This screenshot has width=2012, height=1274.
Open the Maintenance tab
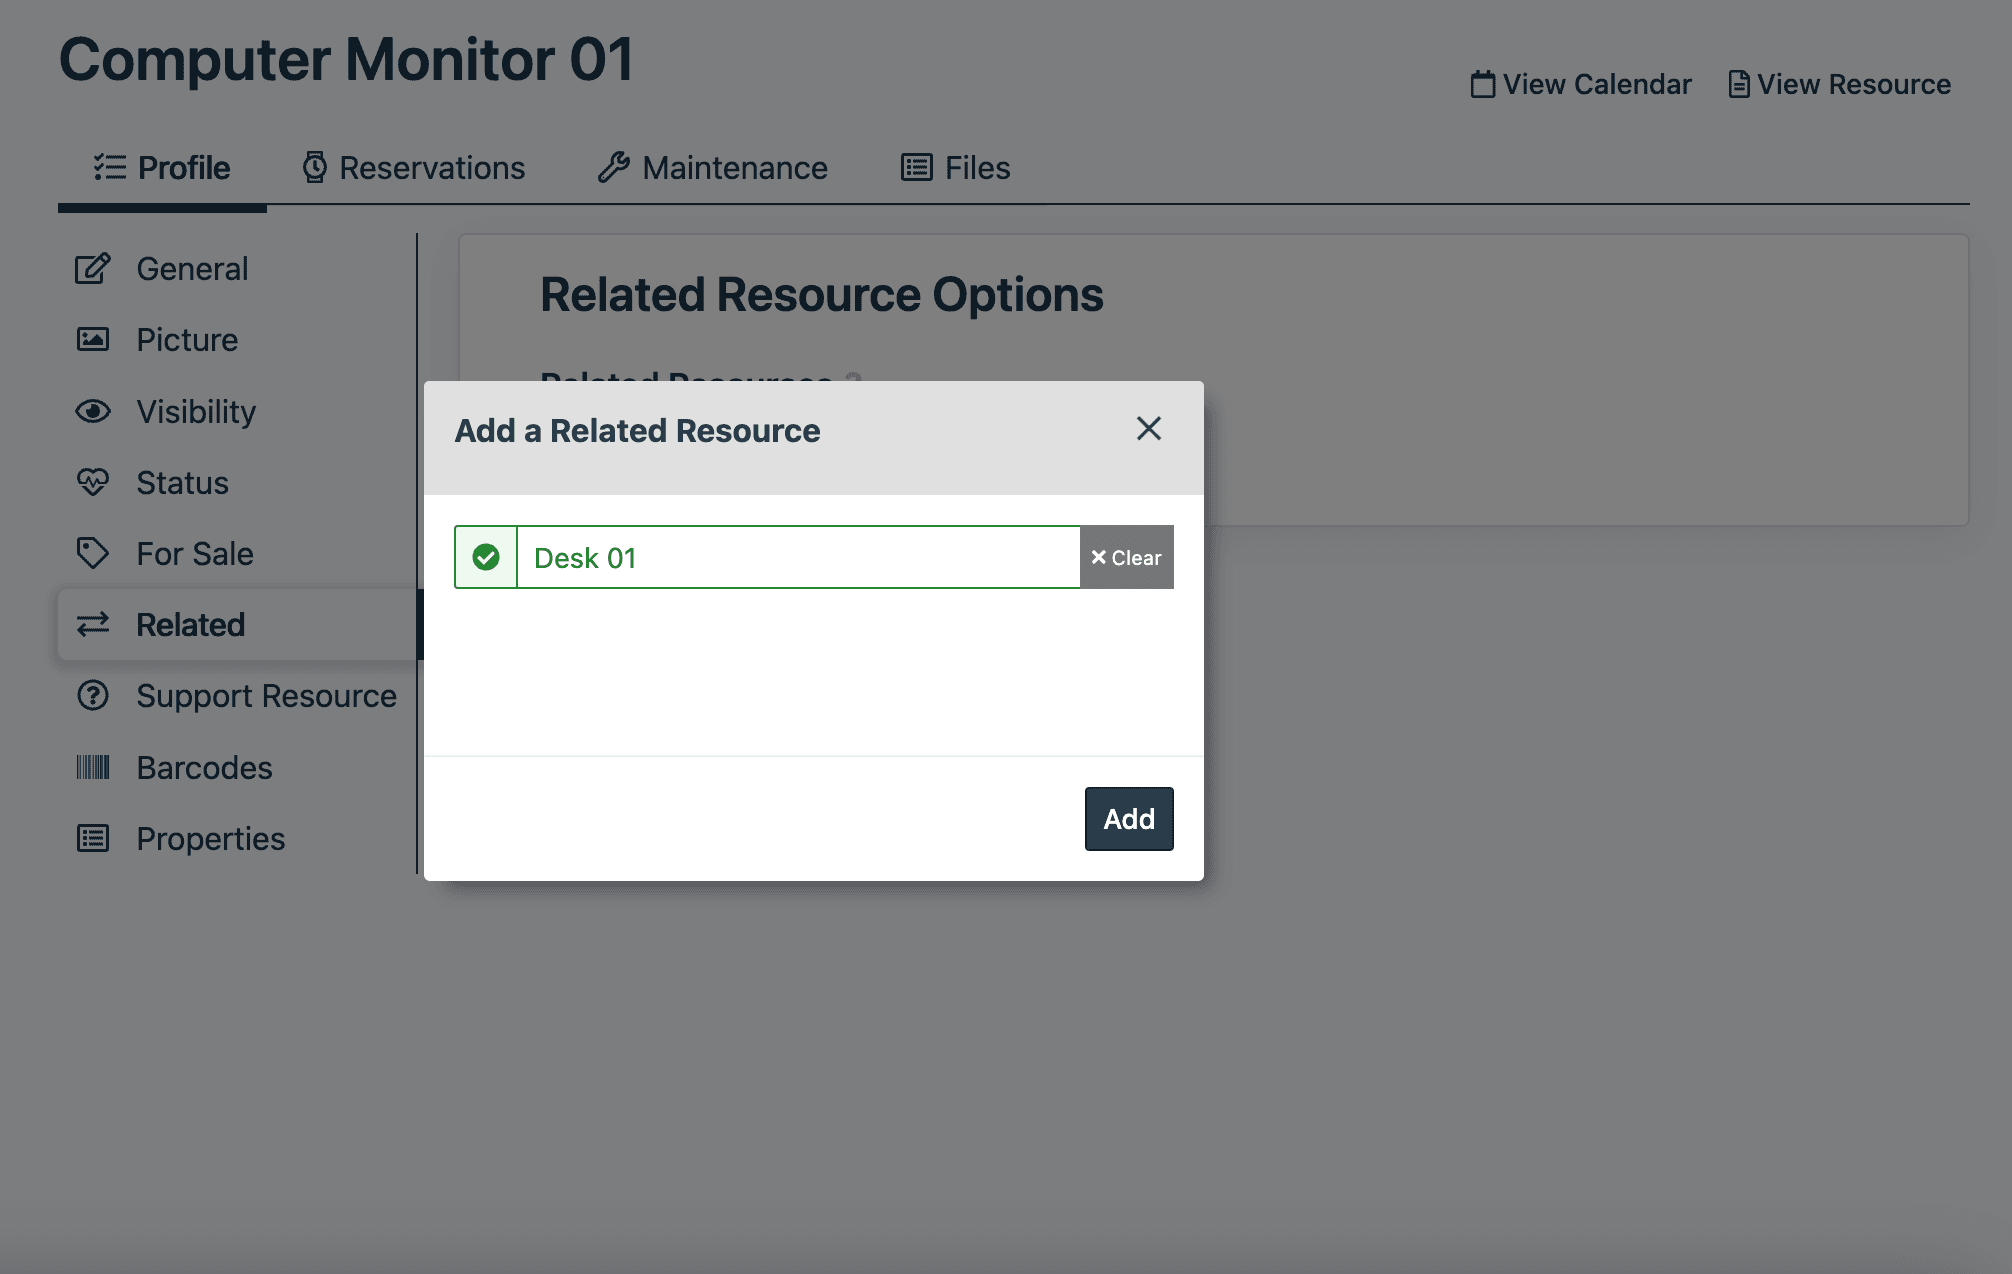point(713,168)
